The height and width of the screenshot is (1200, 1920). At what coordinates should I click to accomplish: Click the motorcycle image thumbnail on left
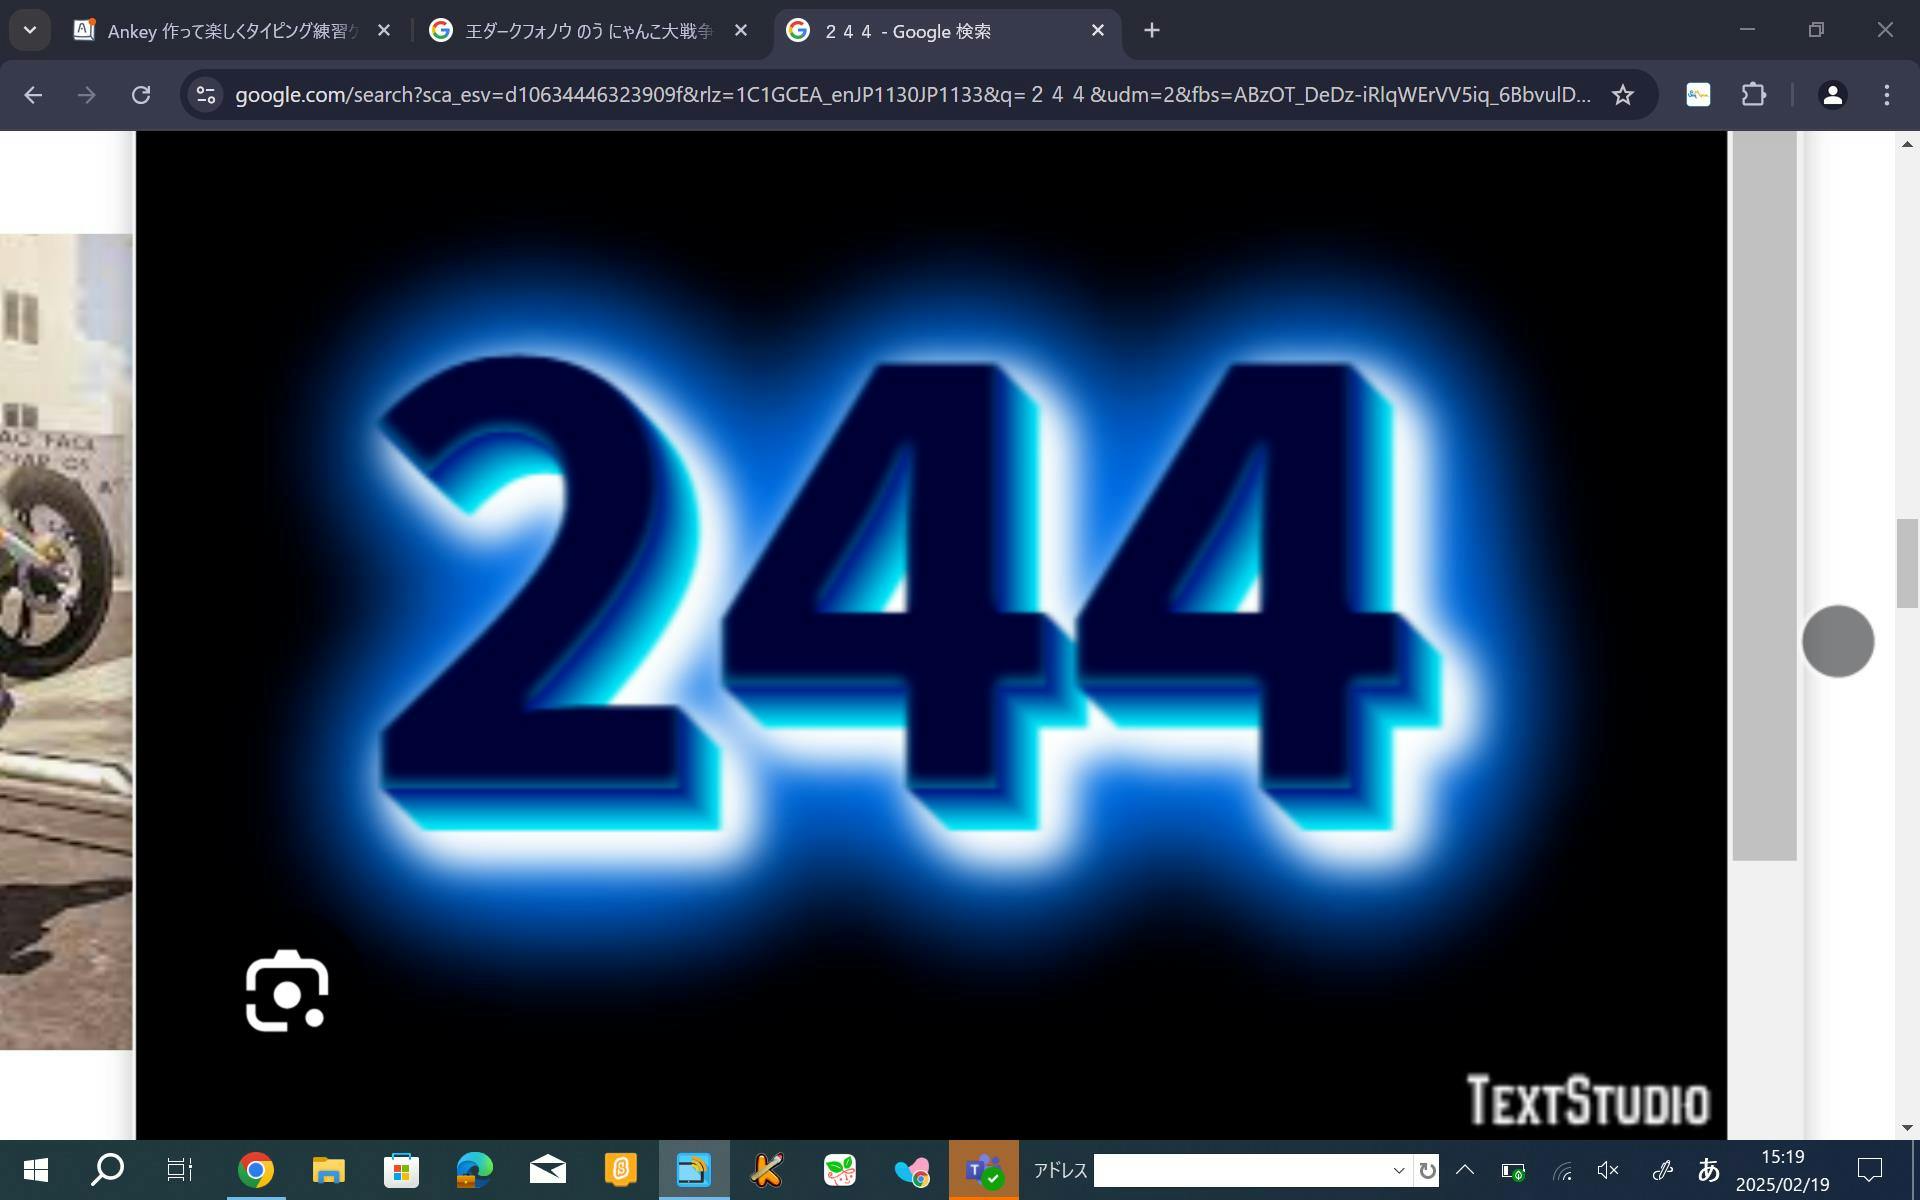tap(66, 641)
